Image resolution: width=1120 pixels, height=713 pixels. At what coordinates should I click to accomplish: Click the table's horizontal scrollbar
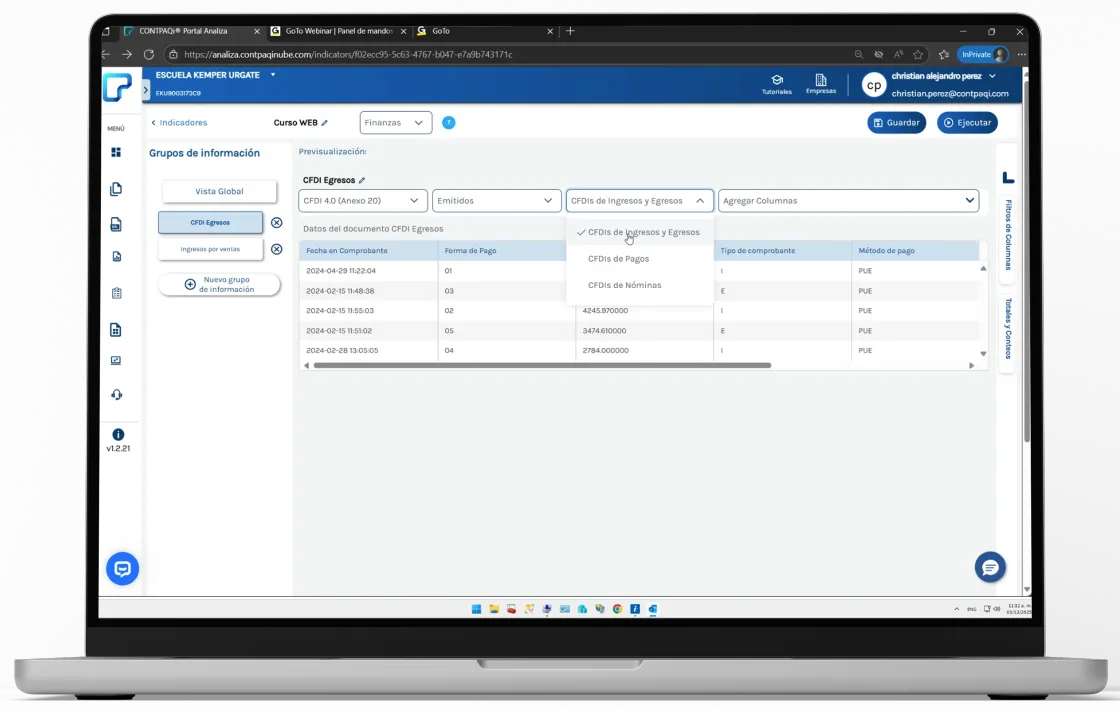pyautogui.click(x=542, y=366)
